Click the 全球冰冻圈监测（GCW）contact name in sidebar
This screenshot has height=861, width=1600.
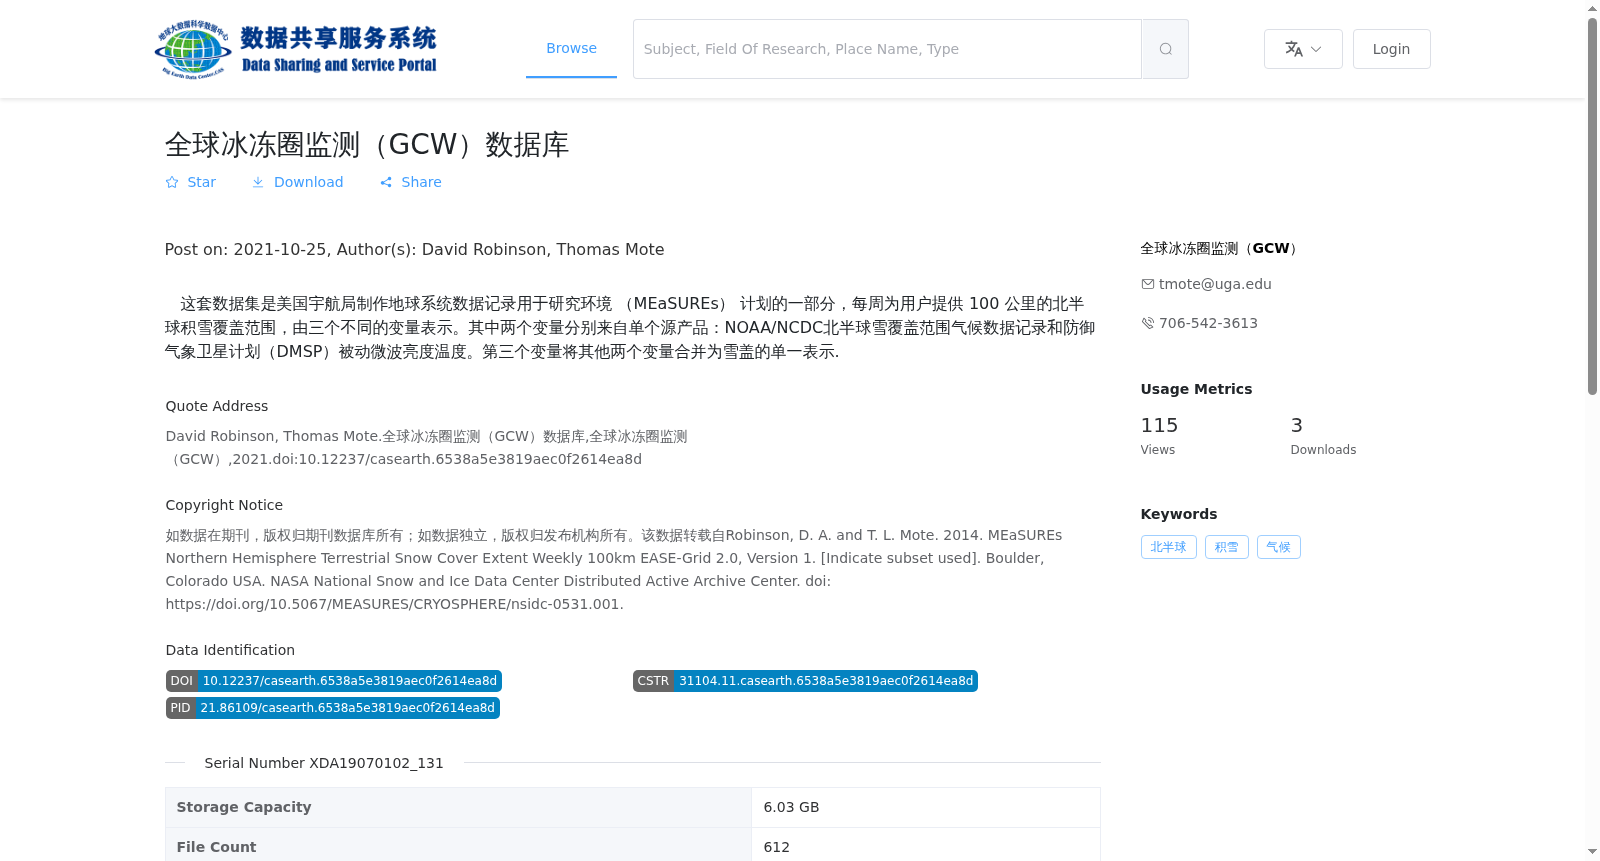click(x=1219, y=248)
